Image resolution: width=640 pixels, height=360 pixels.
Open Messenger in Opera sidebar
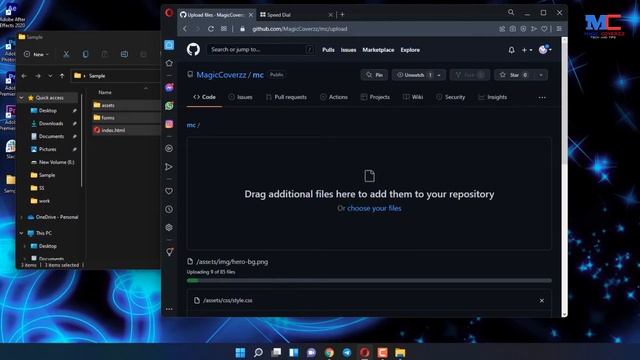169,87
